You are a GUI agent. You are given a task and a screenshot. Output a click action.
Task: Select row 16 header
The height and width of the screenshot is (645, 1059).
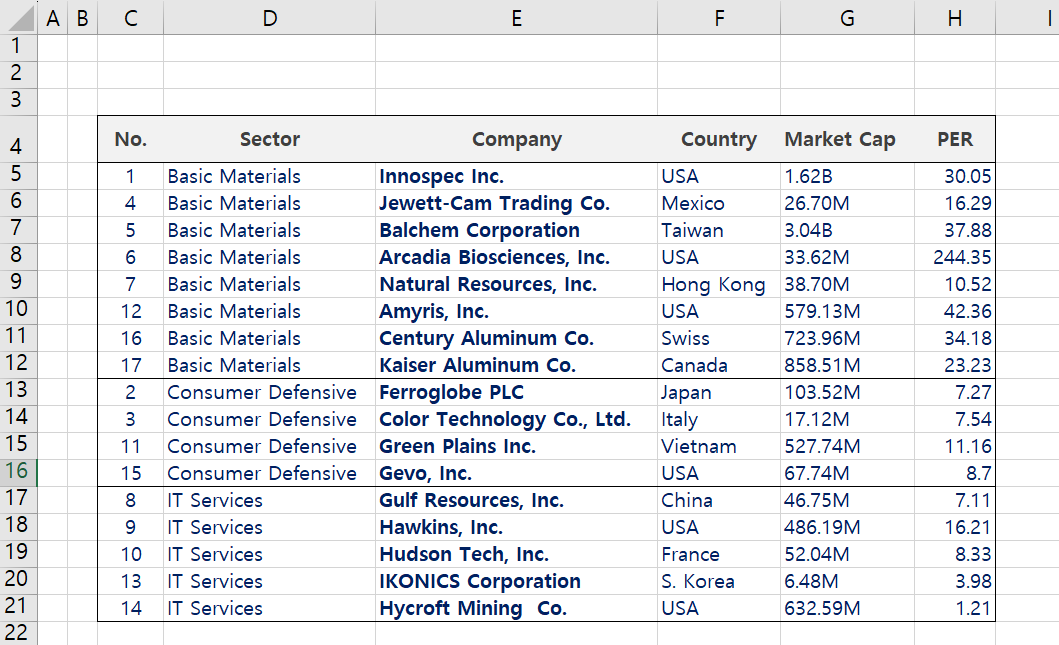(18, 473)
